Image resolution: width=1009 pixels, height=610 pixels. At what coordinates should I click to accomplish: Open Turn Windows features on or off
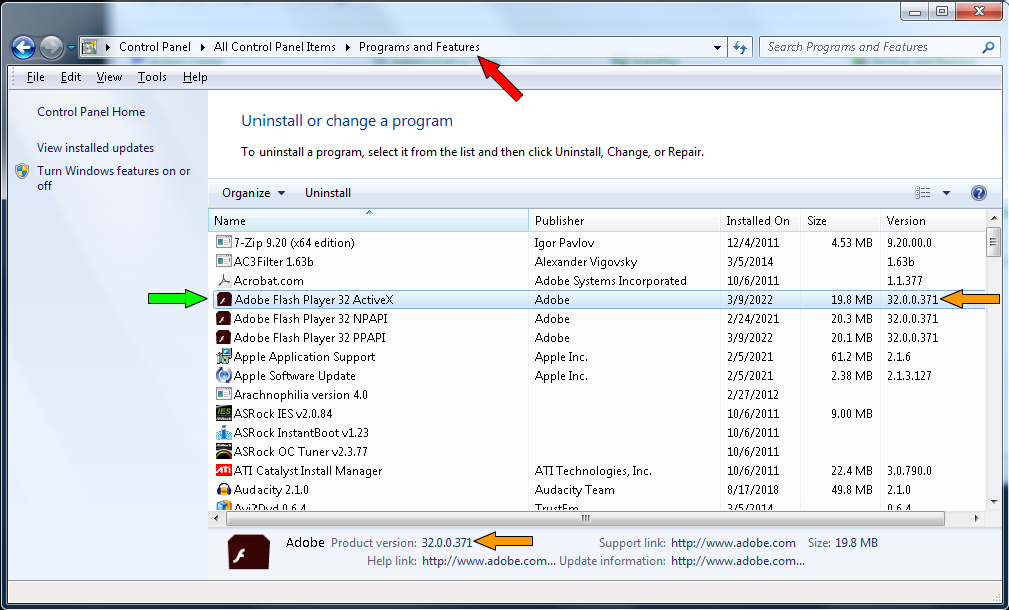pyautogui.click(x=113, y=178)
